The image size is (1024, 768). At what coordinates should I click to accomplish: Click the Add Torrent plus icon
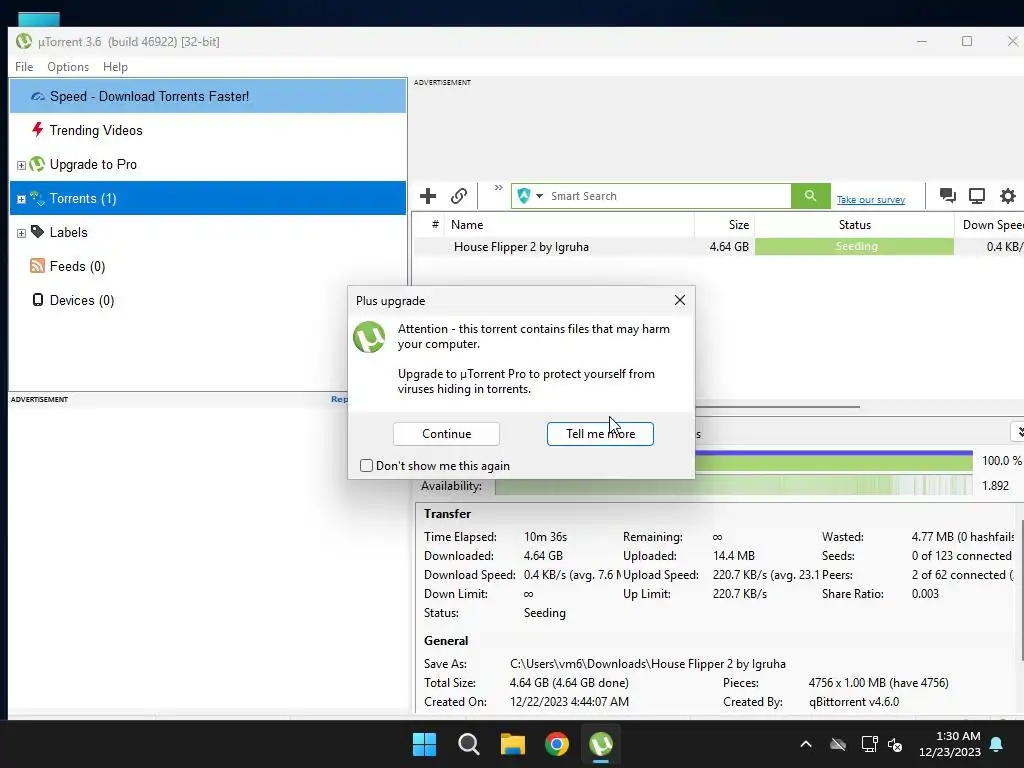point(428,196)
